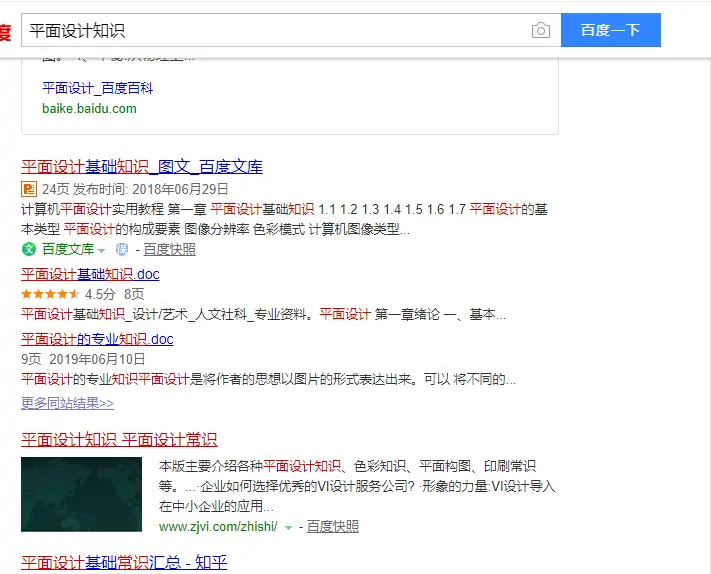
Task: Click the dark green result thumbnail
Action: [82, 494]
